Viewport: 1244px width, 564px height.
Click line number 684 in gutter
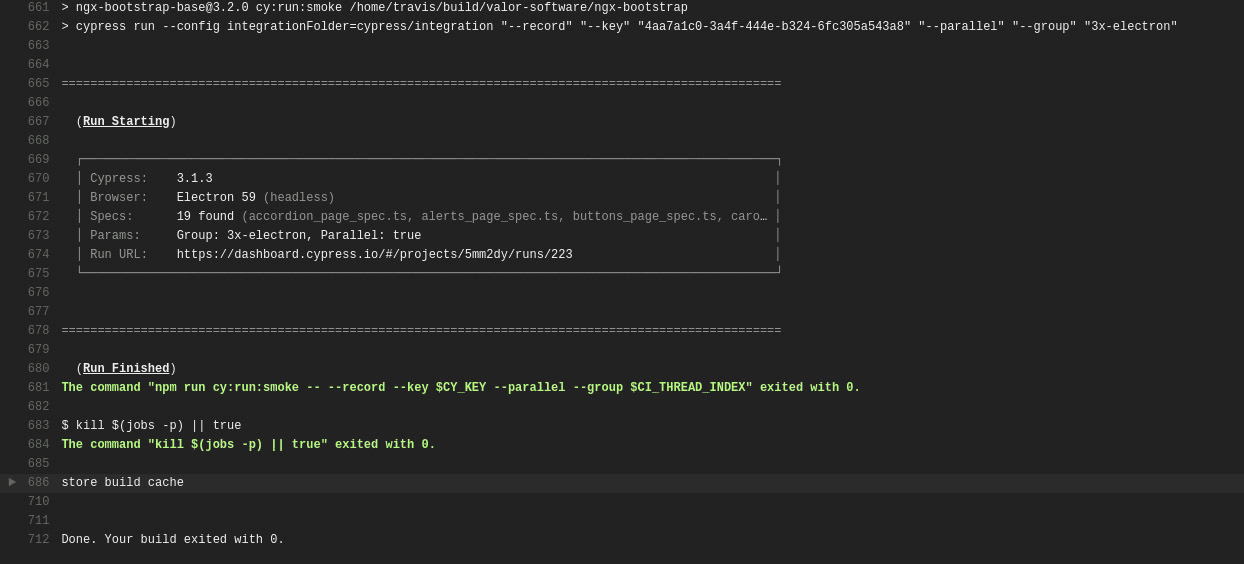pos(38,445)
